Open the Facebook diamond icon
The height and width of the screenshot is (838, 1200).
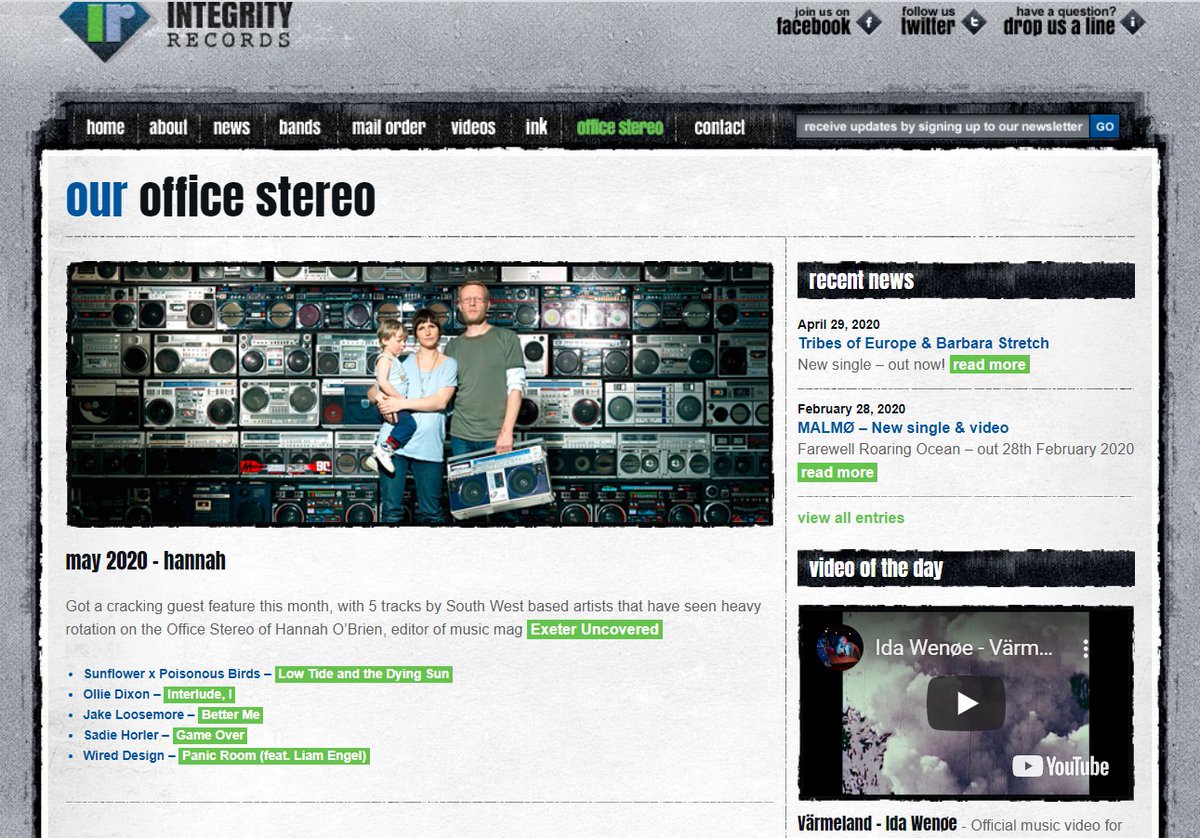[870, 22]
